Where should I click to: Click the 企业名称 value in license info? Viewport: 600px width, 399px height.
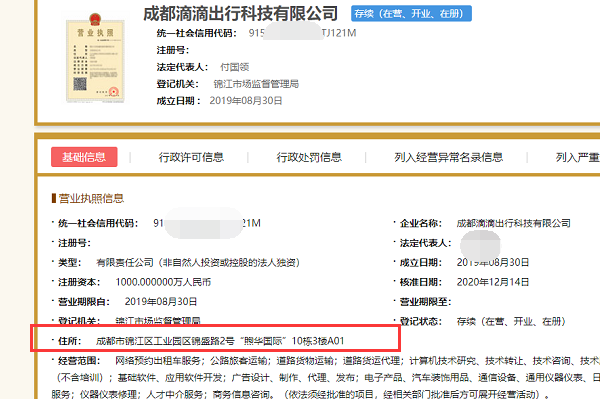[x=514, y=223]
